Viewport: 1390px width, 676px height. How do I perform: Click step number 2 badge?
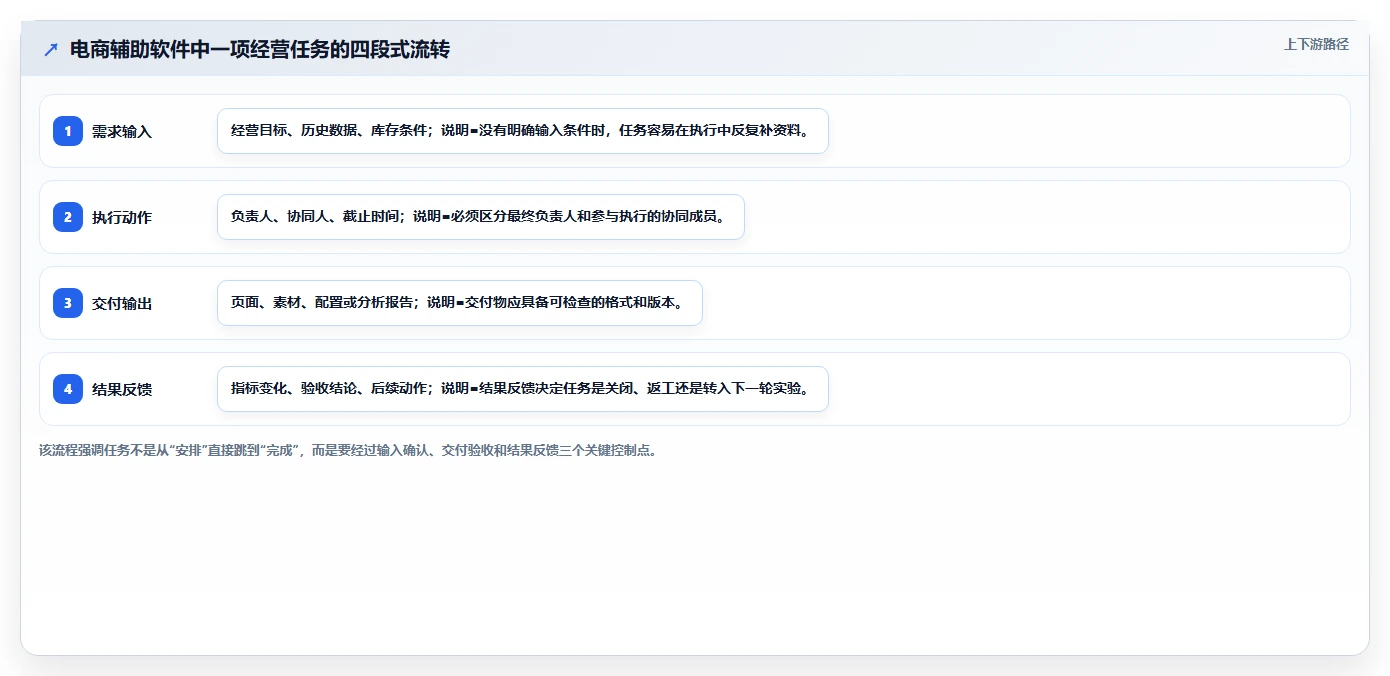(x=68, y=217)
